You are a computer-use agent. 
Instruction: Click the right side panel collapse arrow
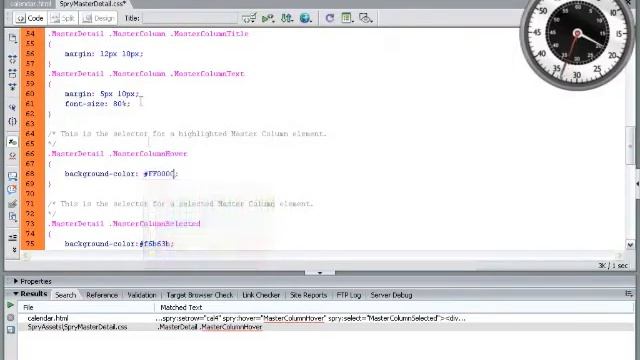tap(638, 184)
